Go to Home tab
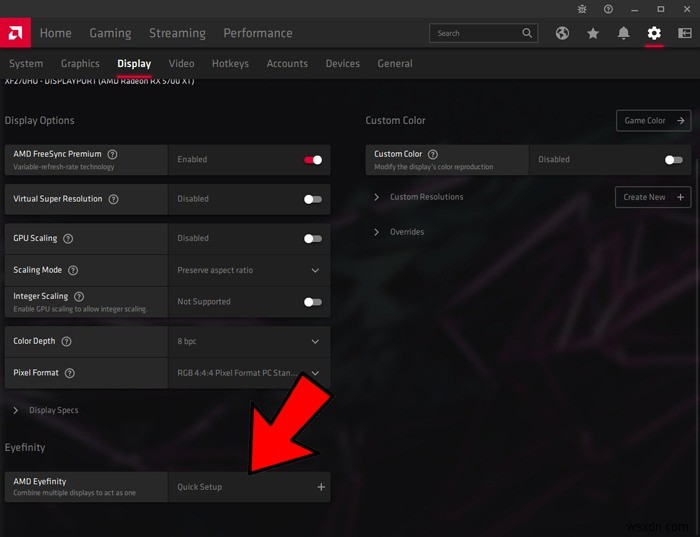The height and width of the screenshot is (537, 700). point(55,33)
